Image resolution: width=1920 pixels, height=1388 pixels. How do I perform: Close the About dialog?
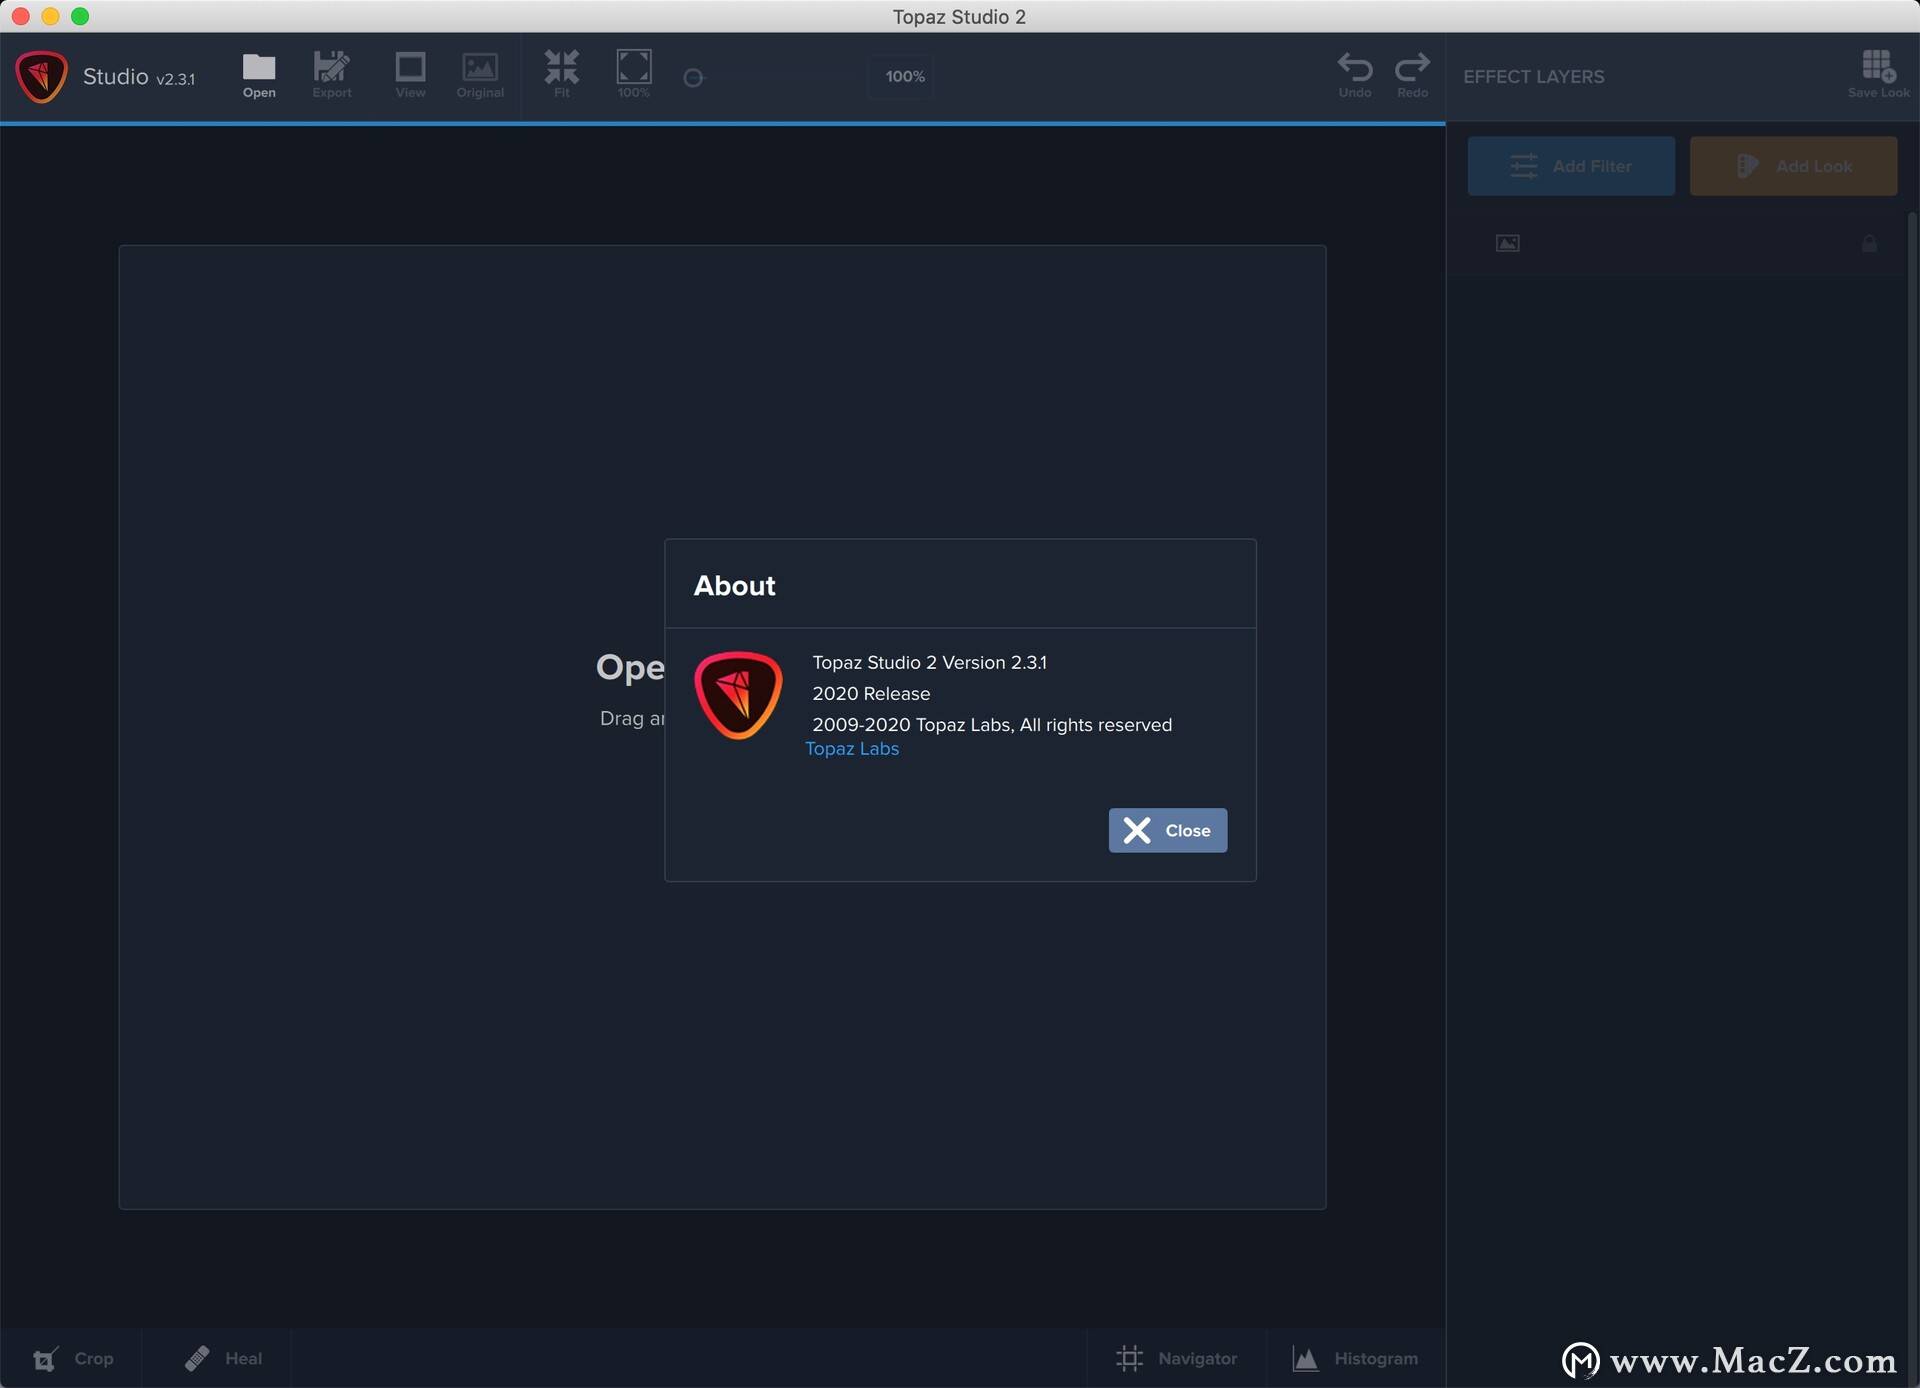point(1167,830)
